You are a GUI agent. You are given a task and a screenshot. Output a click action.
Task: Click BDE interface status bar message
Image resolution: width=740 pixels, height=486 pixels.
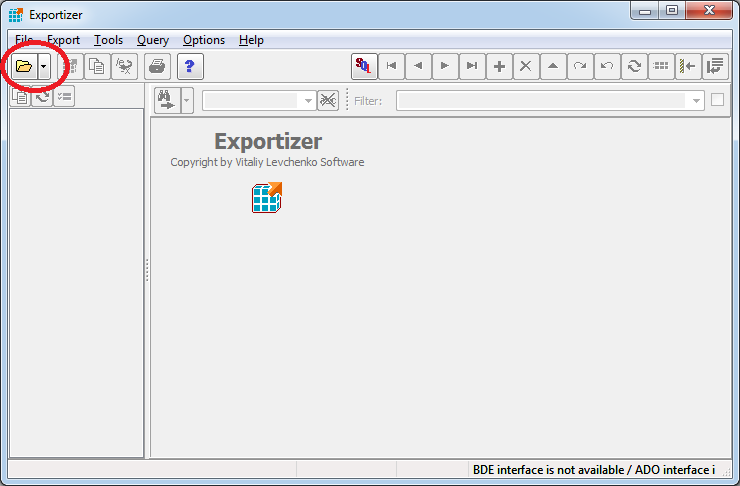click(x=594, y=470)
